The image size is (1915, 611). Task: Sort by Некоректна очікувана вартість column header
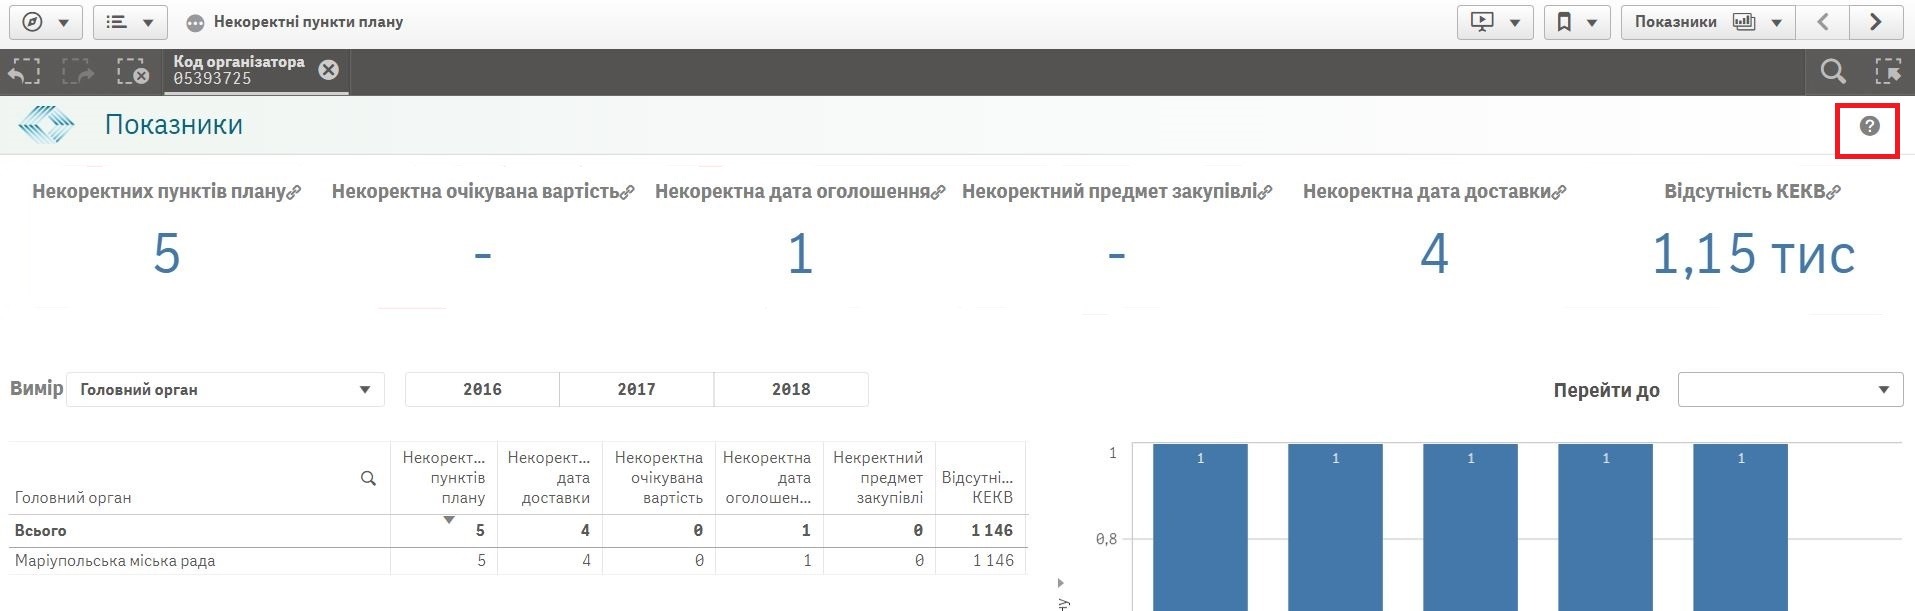point(659,477)
